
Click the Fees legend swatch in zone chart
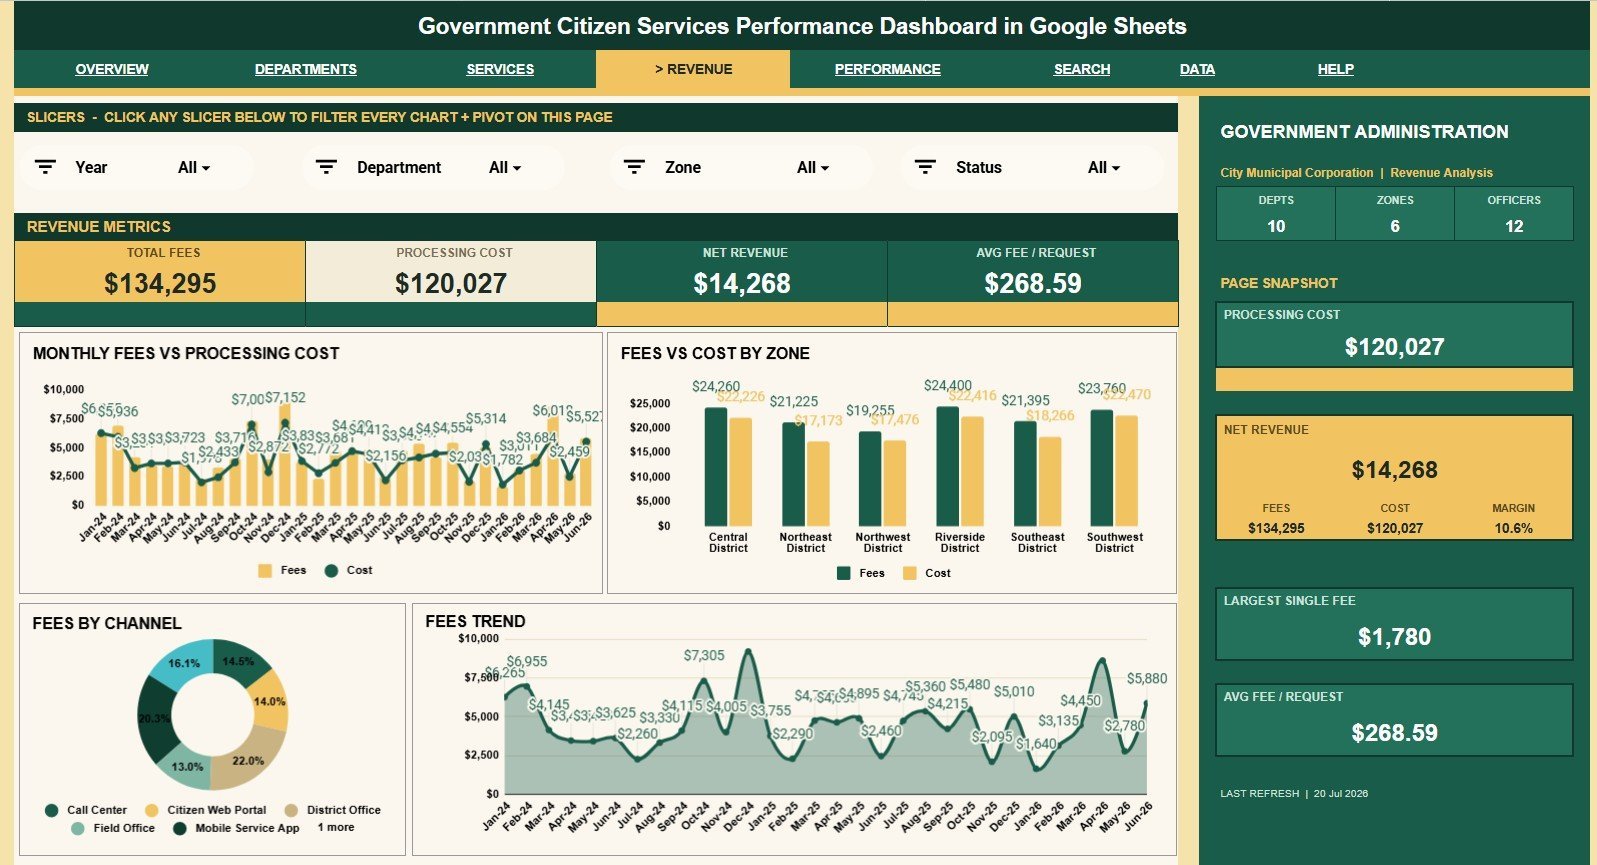(843, 573)
